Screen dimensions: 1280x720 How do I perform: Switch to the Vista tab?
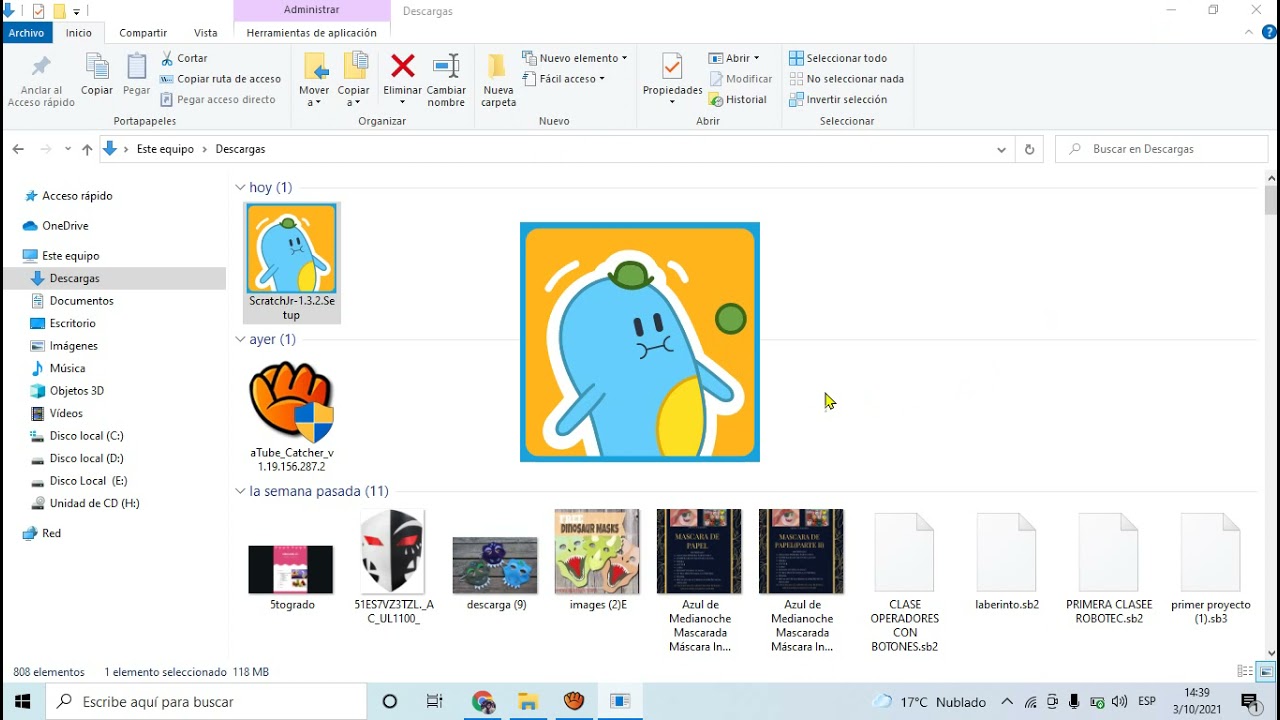[x=206, y=33]
